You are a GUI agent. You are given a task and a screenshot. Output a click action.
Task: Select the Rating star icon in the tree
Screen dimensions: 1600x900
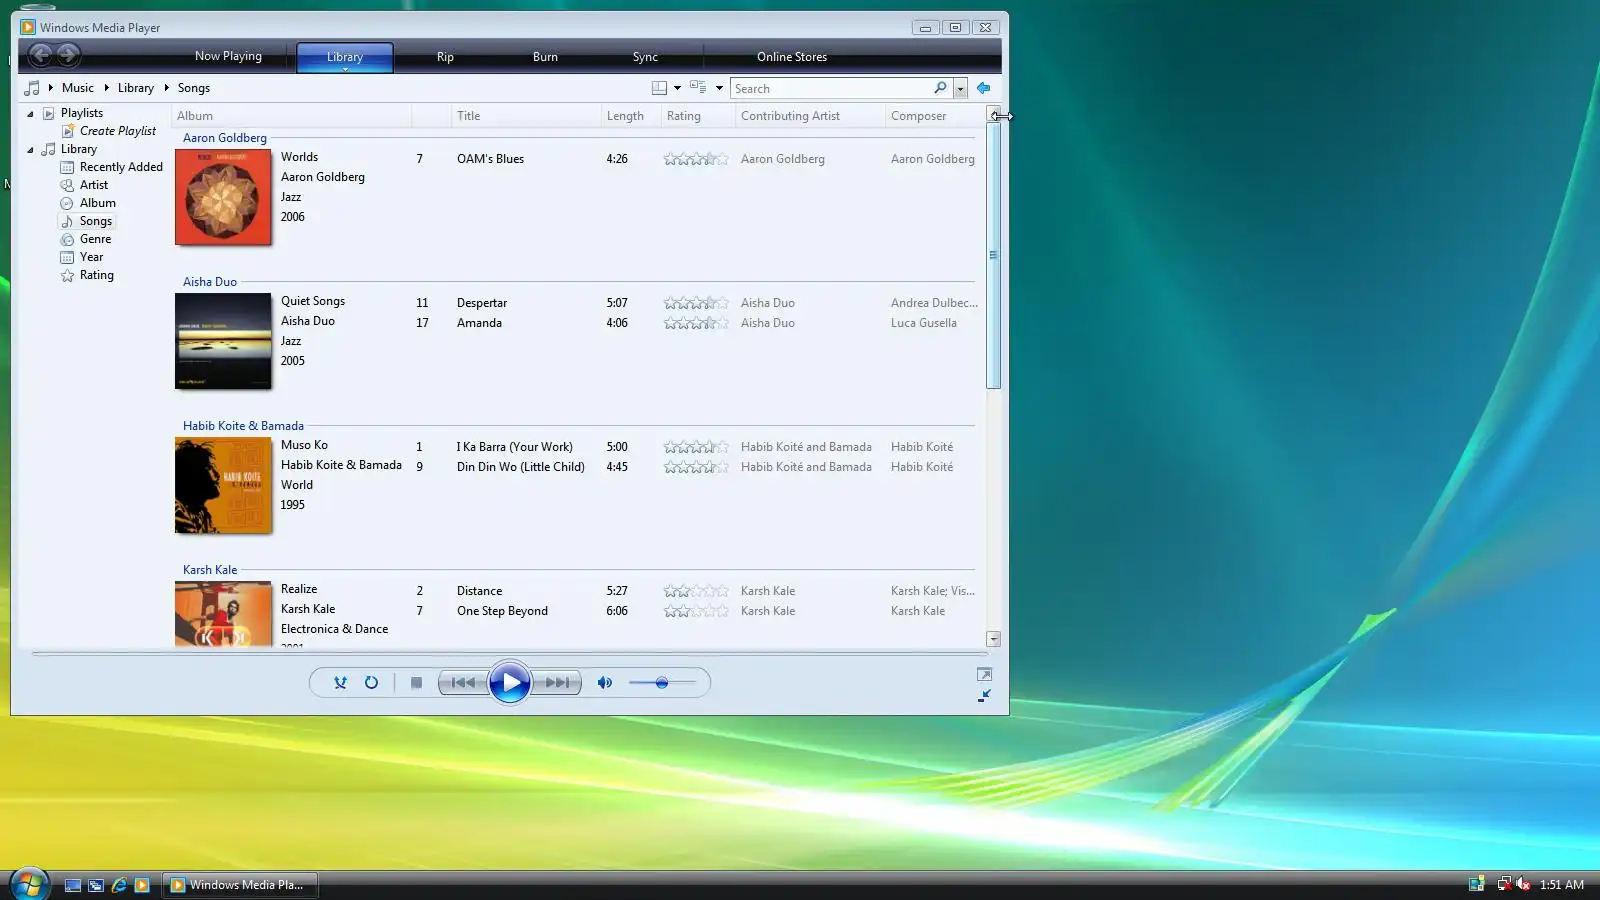pyautogui.click(x=67, y=275)
